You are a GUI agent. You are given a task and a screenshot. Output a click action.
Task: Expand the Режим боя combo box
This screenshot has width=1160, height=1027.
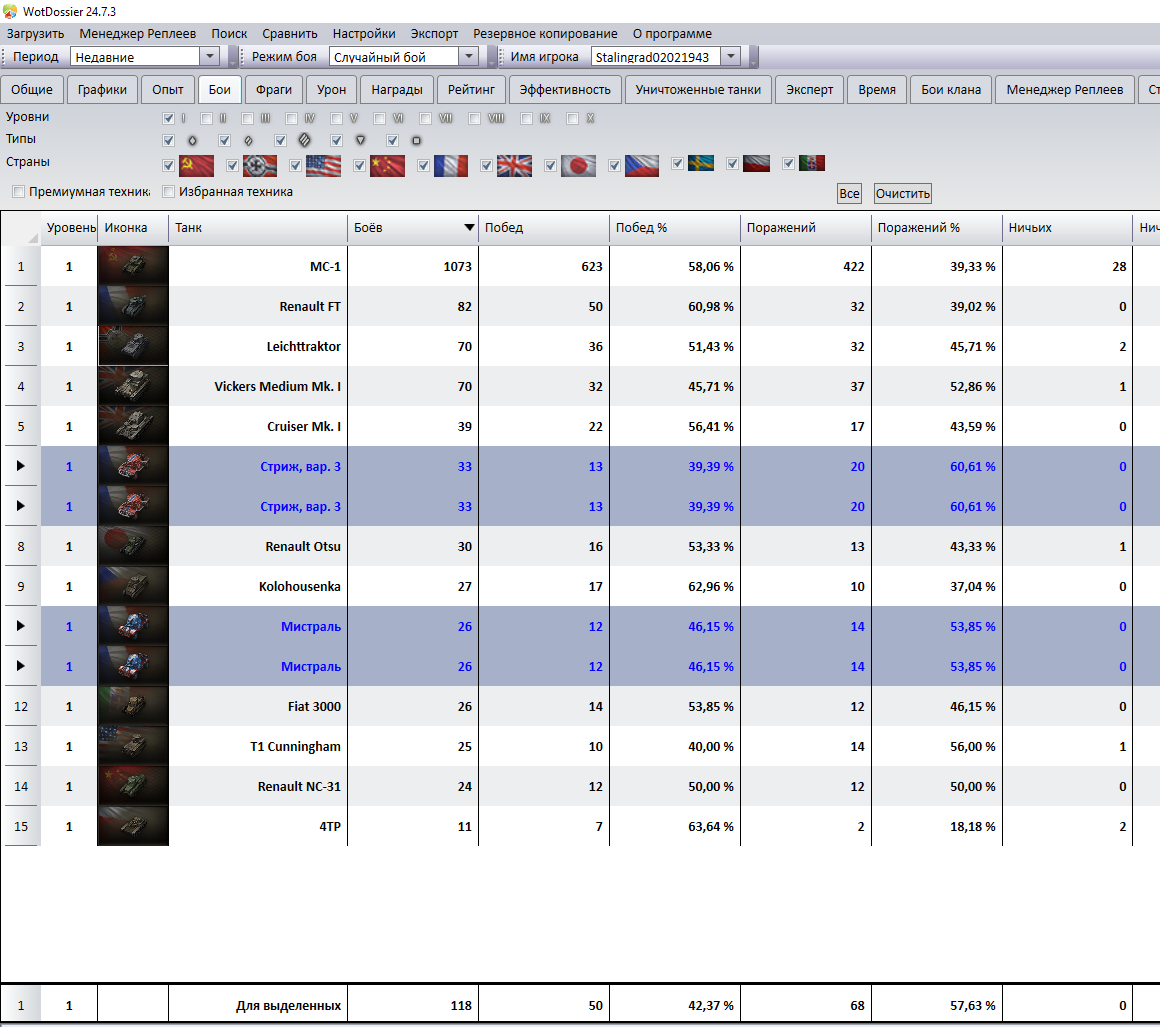tap(468, 57)
